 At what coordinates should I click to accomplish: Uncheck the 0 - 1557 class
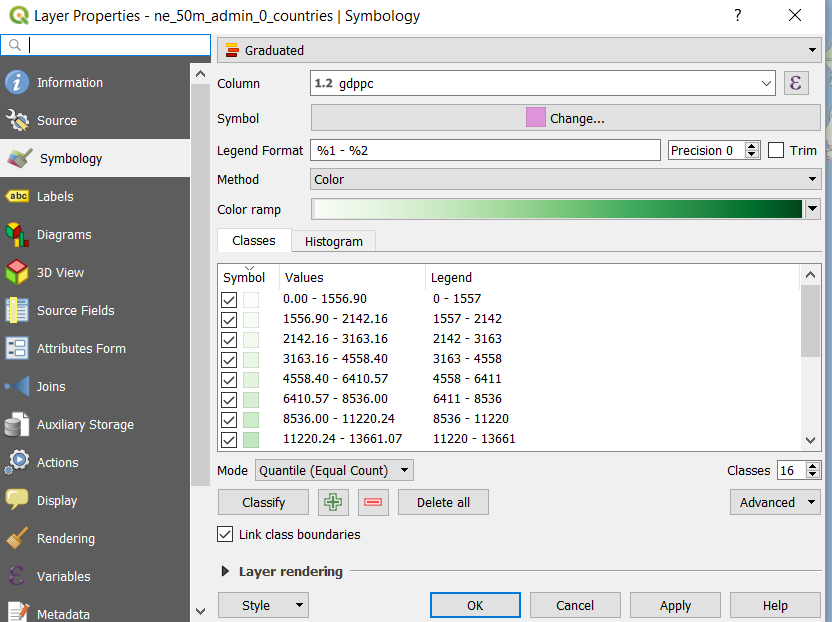(229, 300)
